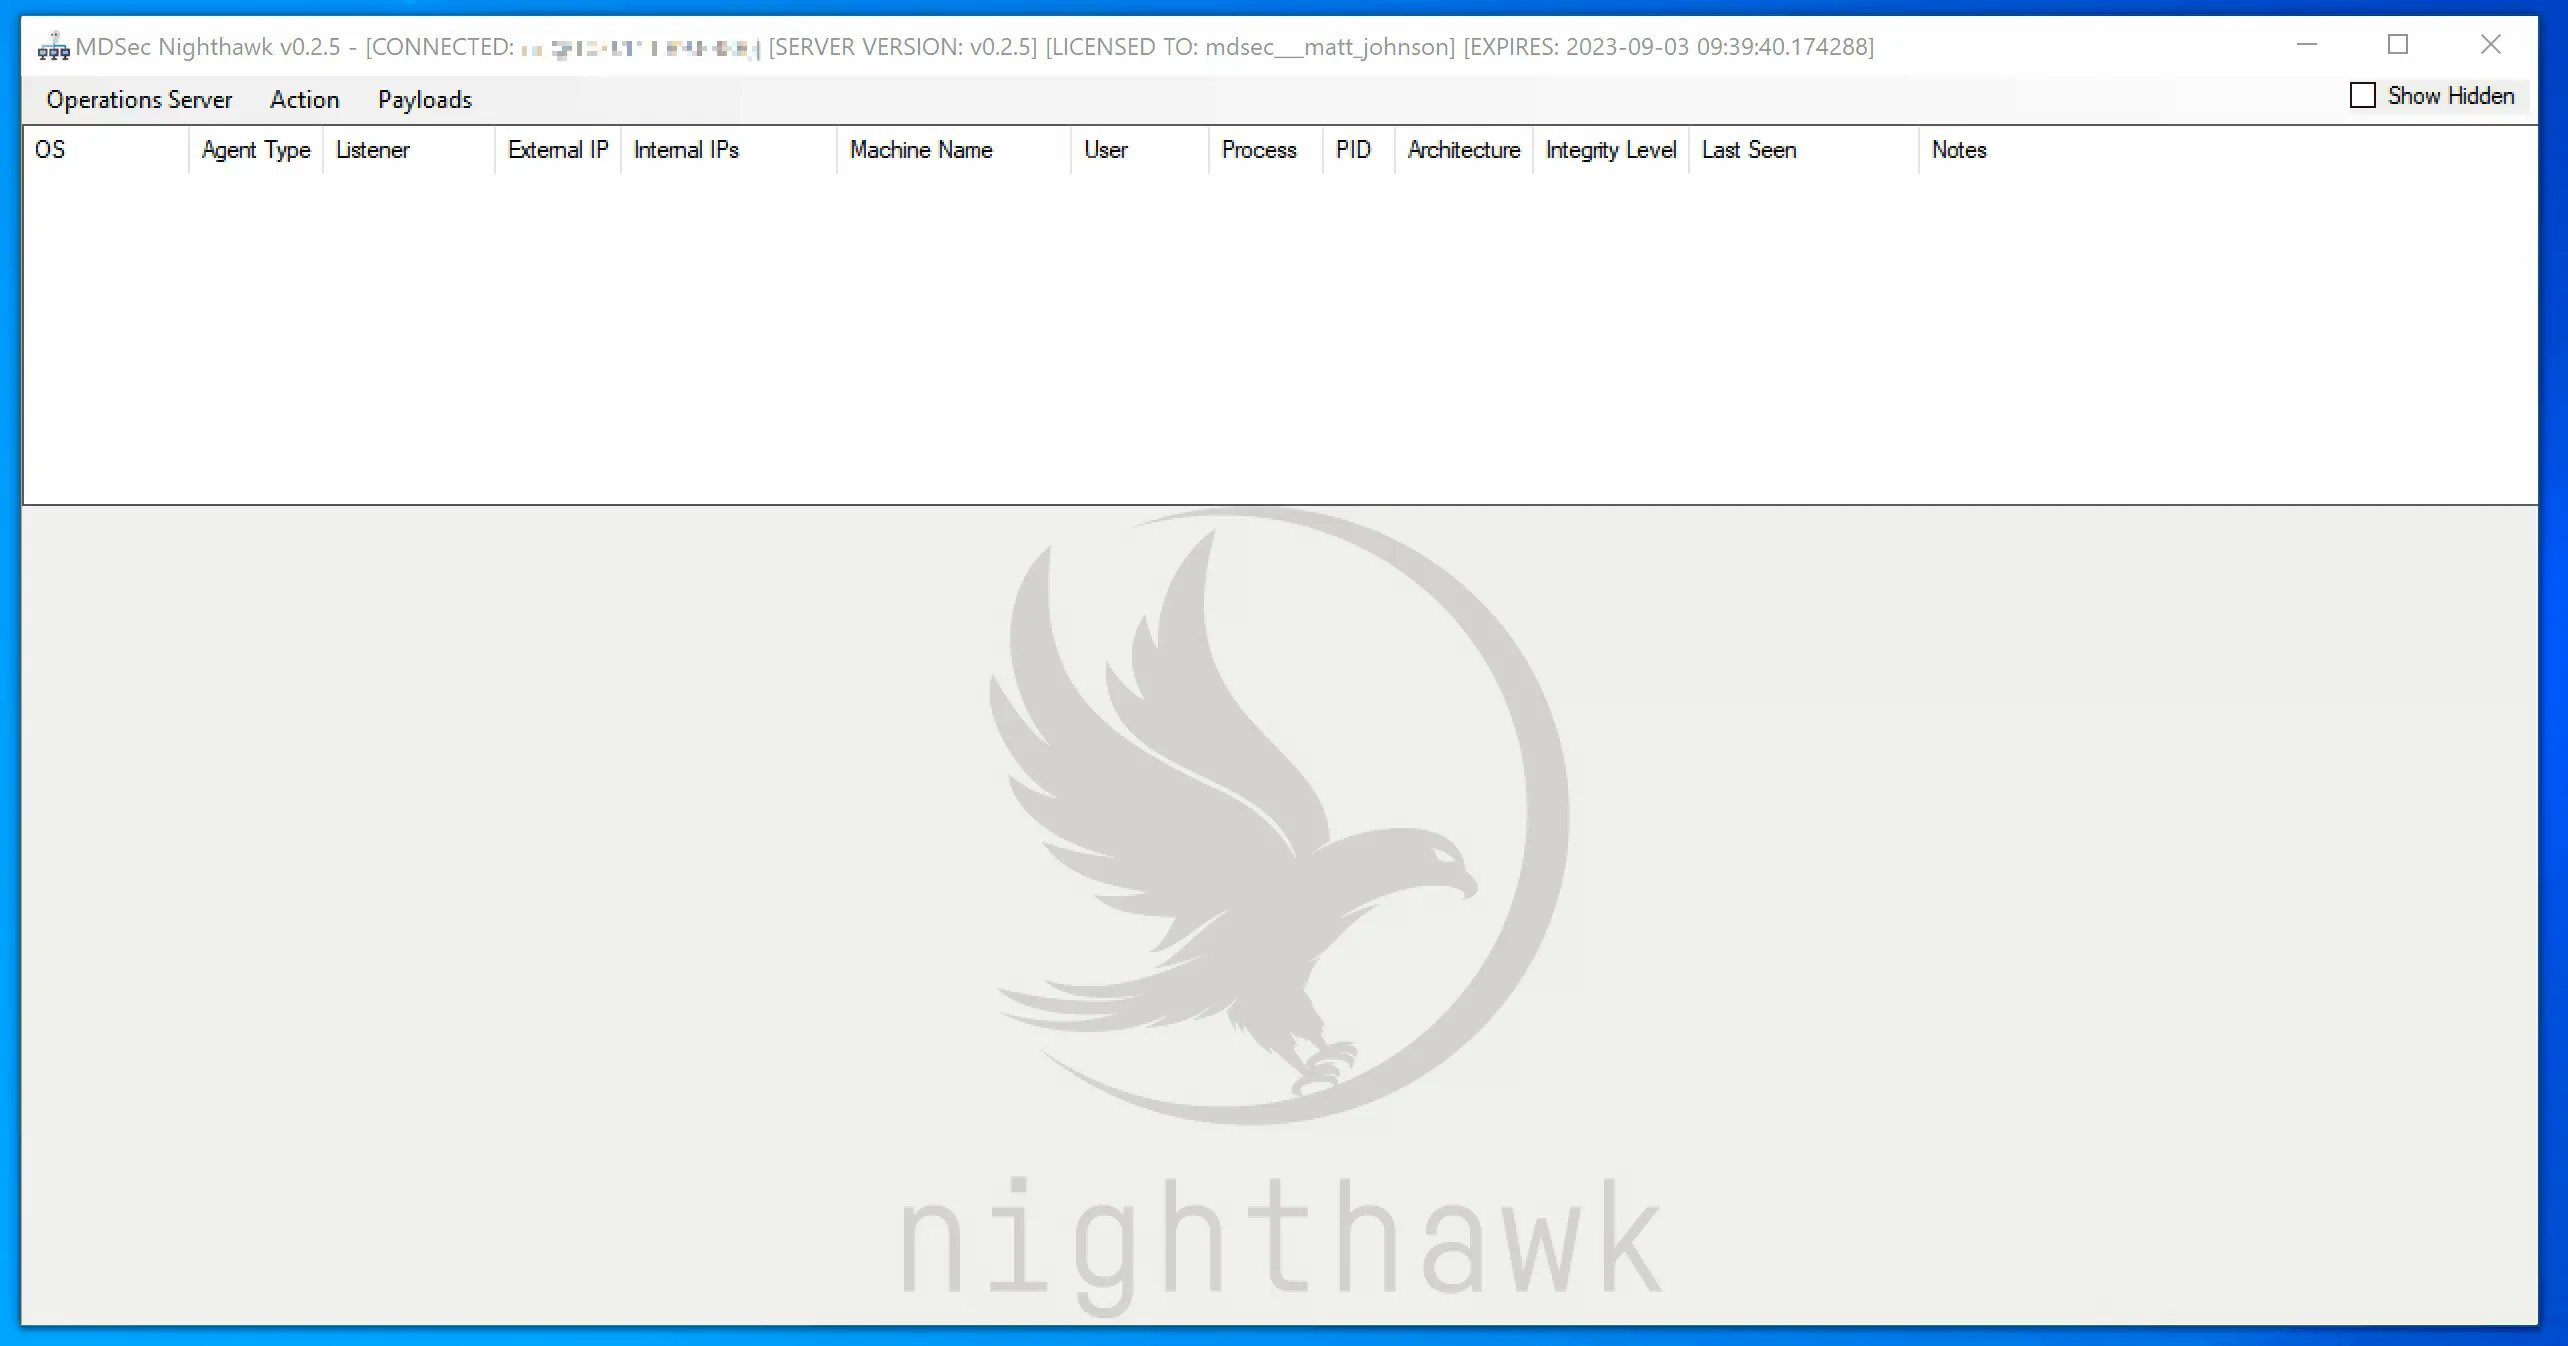Open the Action menu
2568x1346 pixels.
(x=303, y=99)
